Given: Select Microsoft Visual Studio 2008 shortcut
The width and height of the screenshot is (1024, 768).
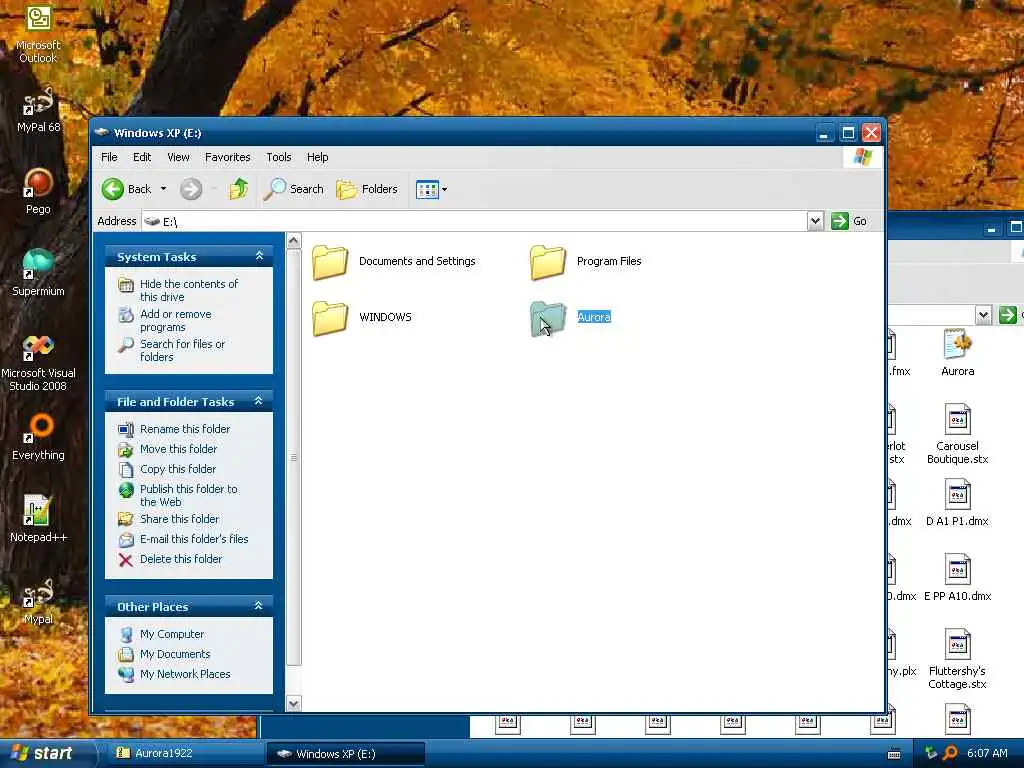Looking at the screenshot, I should pyautogui.click(x=38, y=362).
